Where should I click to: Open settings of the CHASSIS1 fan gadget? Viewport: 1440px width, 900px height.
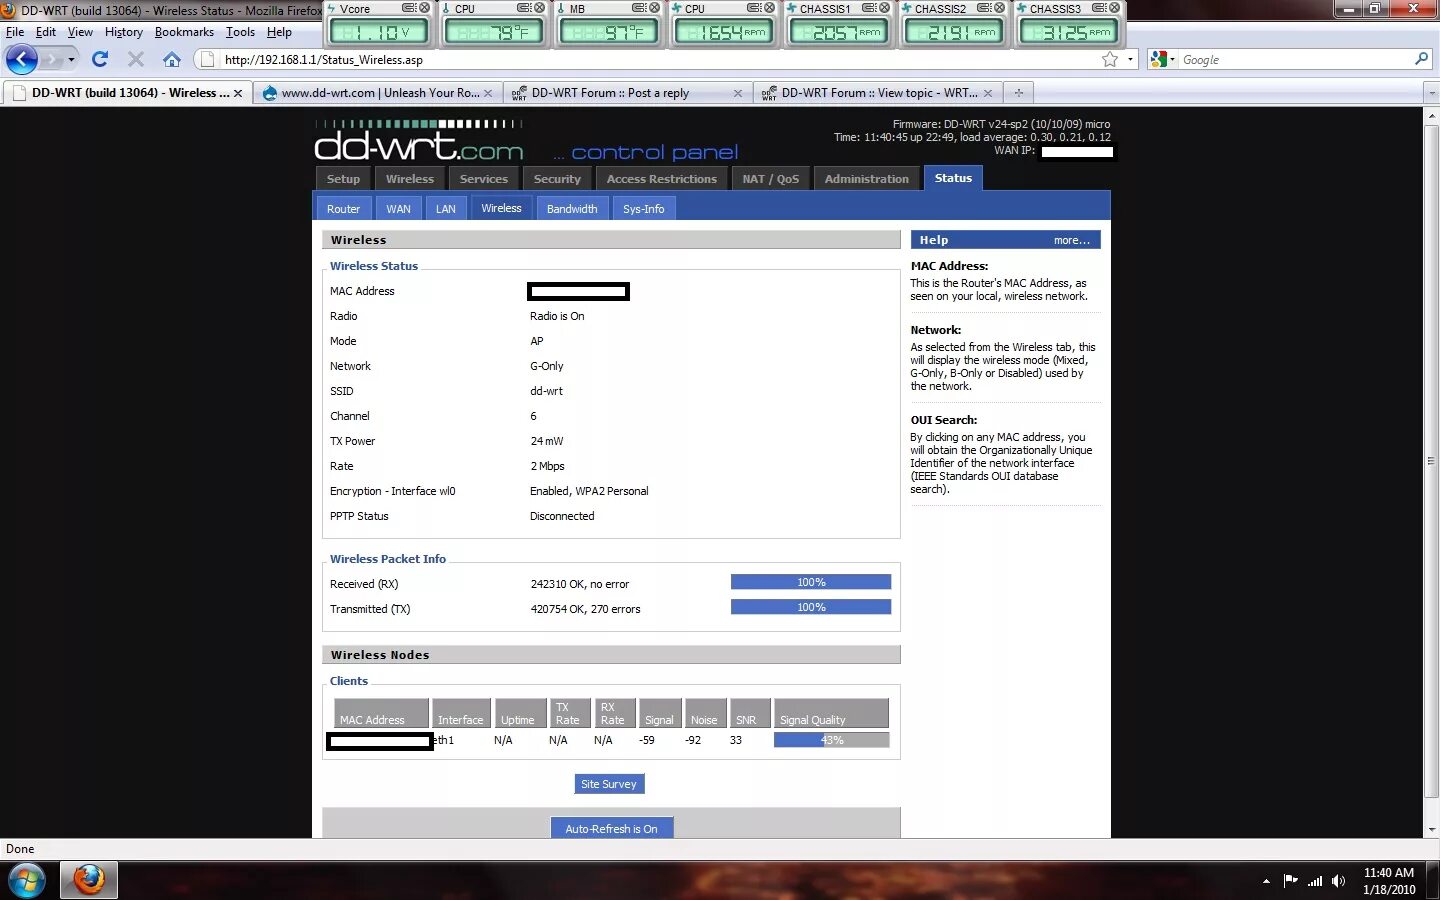click(868, 8)
